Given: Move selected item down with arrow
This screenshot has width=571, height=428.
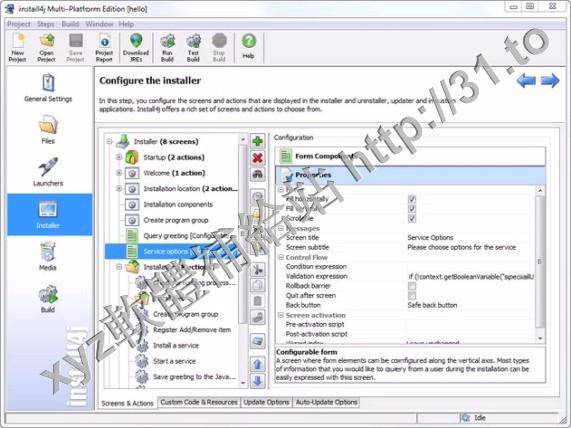Looking at the screenshot, I should (258, 381).
